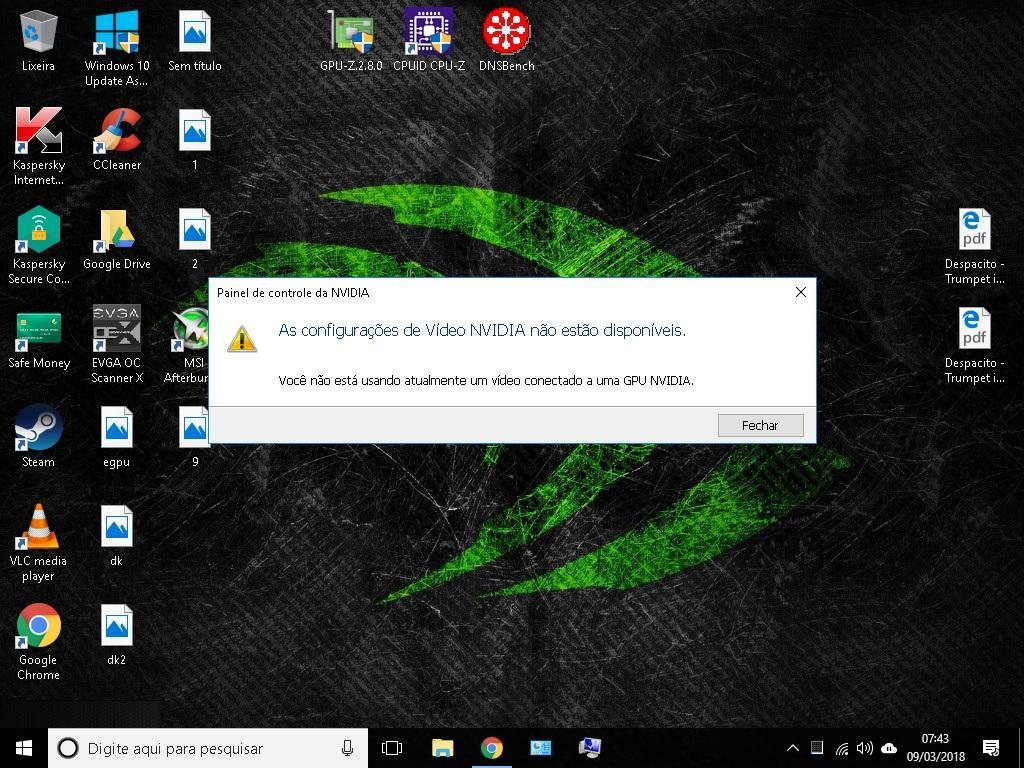Screen dimensions: 1024x768
Task: Click the Safe Money shortcut
Action: 39,338
